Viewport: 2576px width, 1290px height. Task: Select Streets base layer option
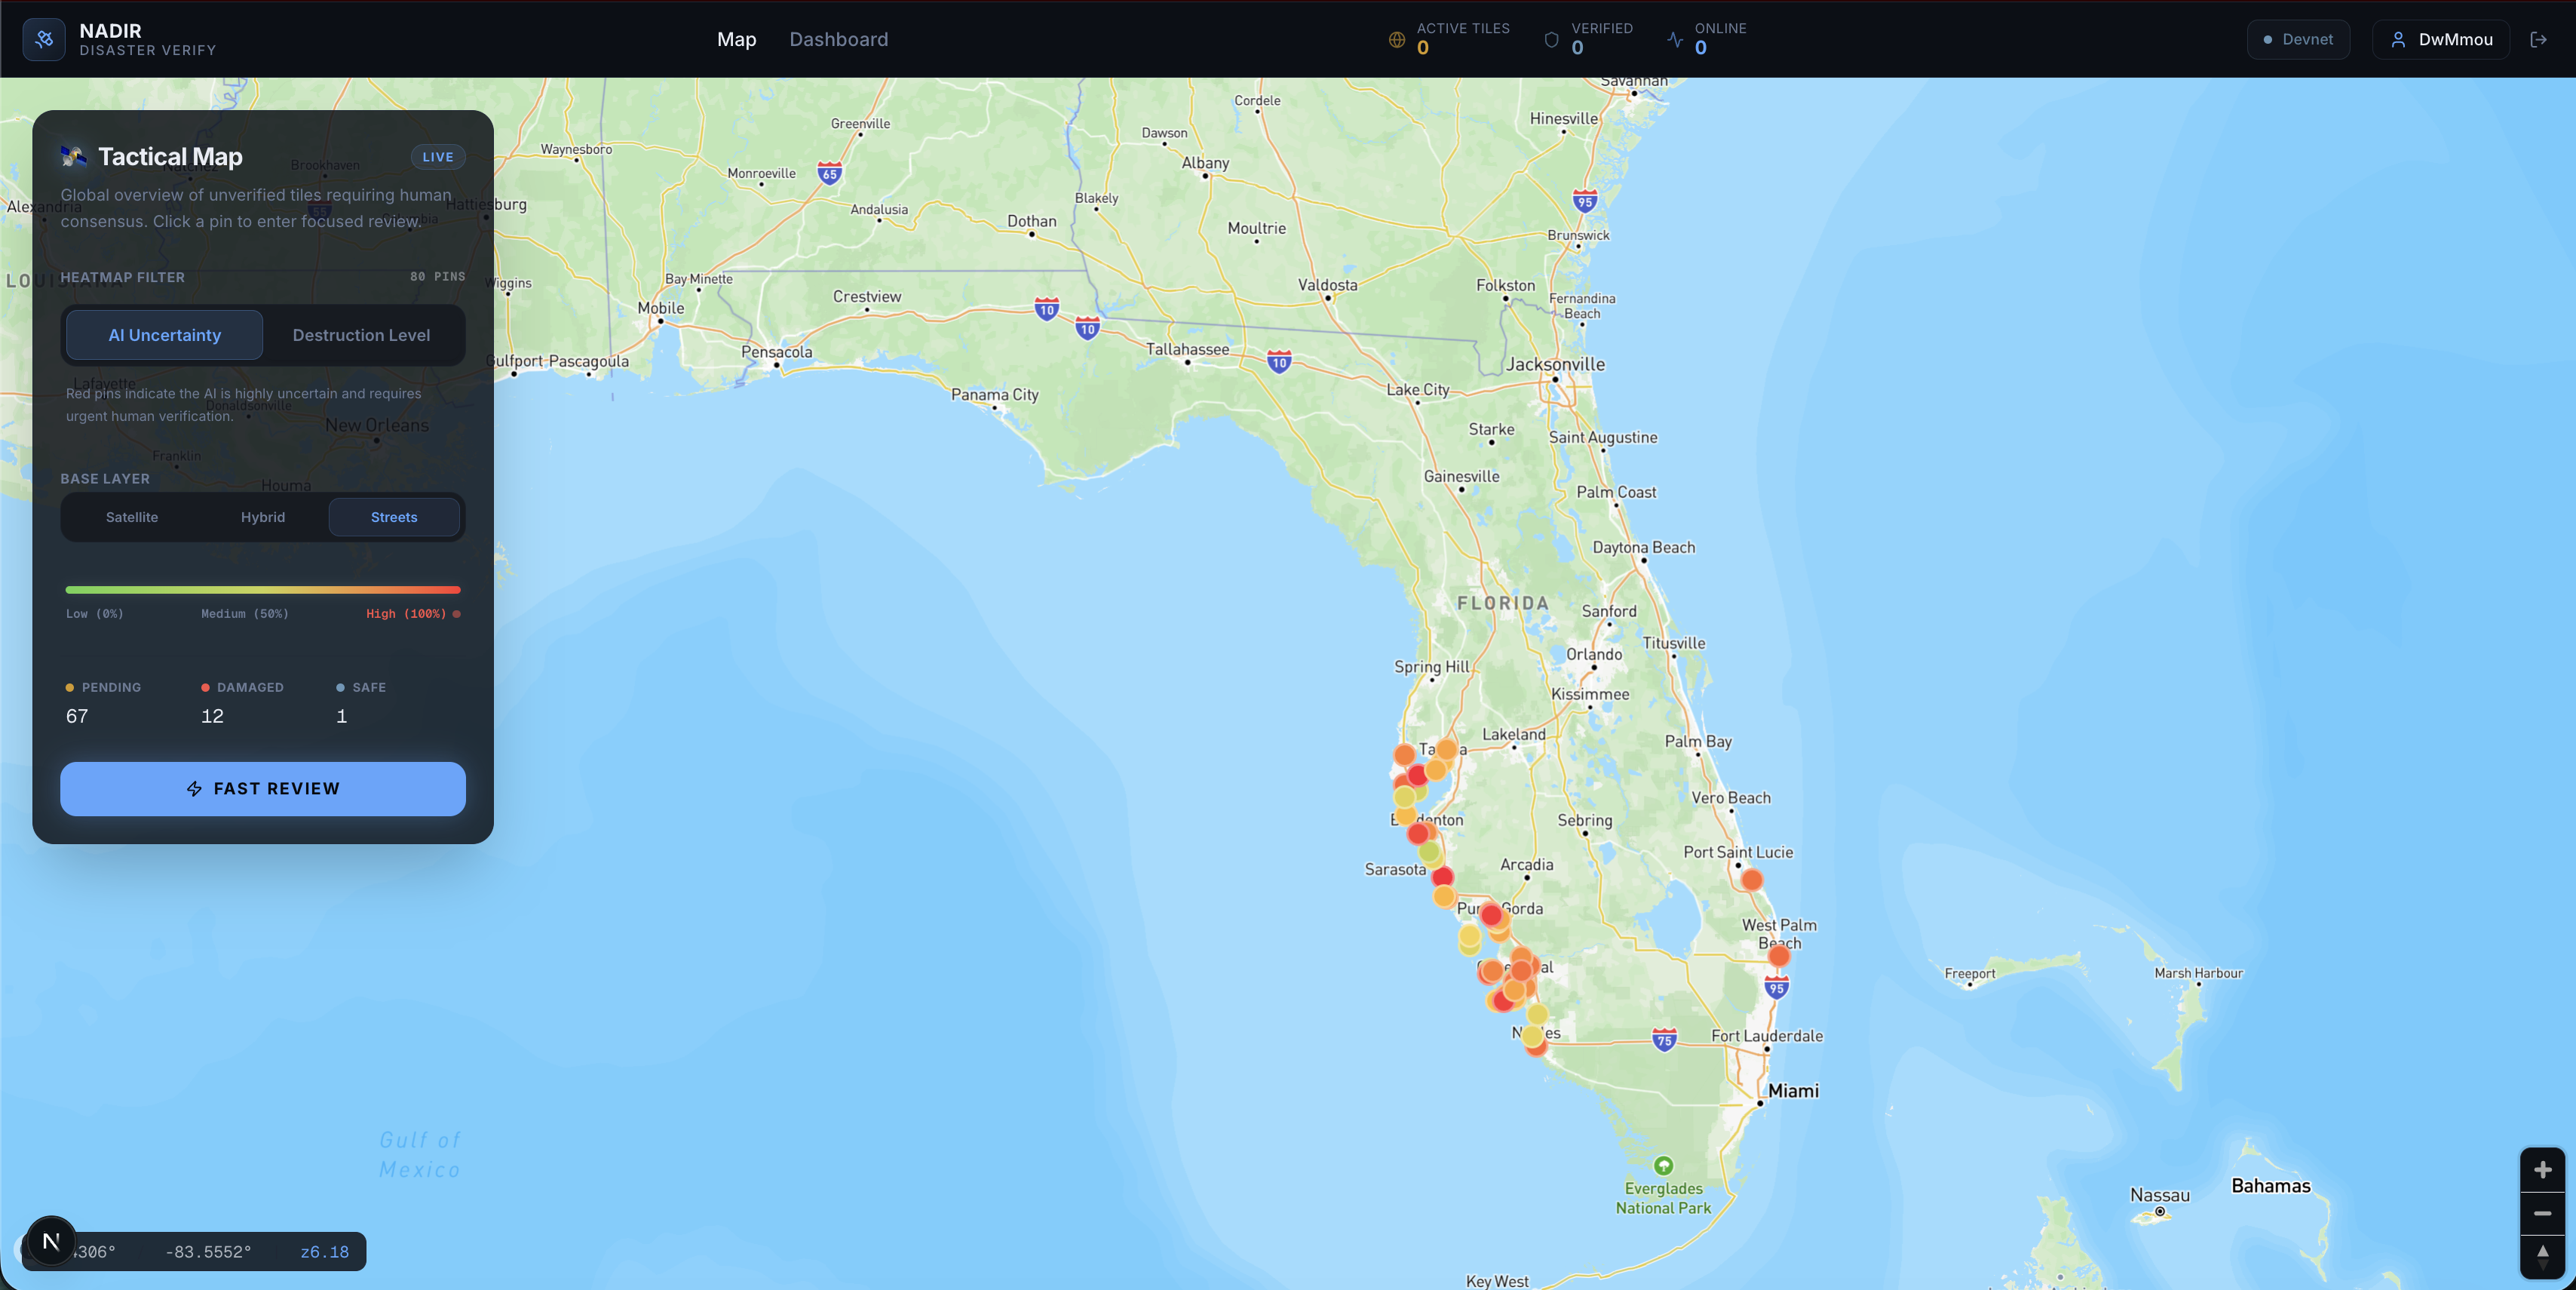point(394,517)
